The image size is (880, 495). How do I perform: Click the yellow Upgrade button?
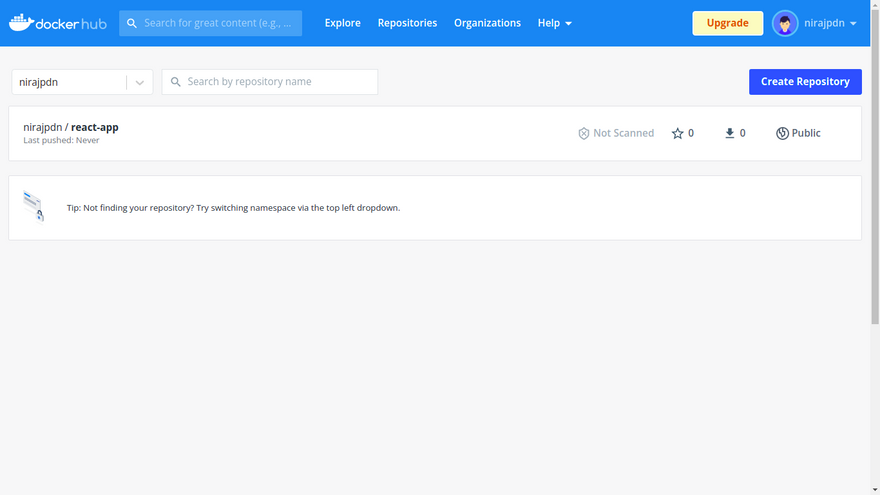click(727, 23)
